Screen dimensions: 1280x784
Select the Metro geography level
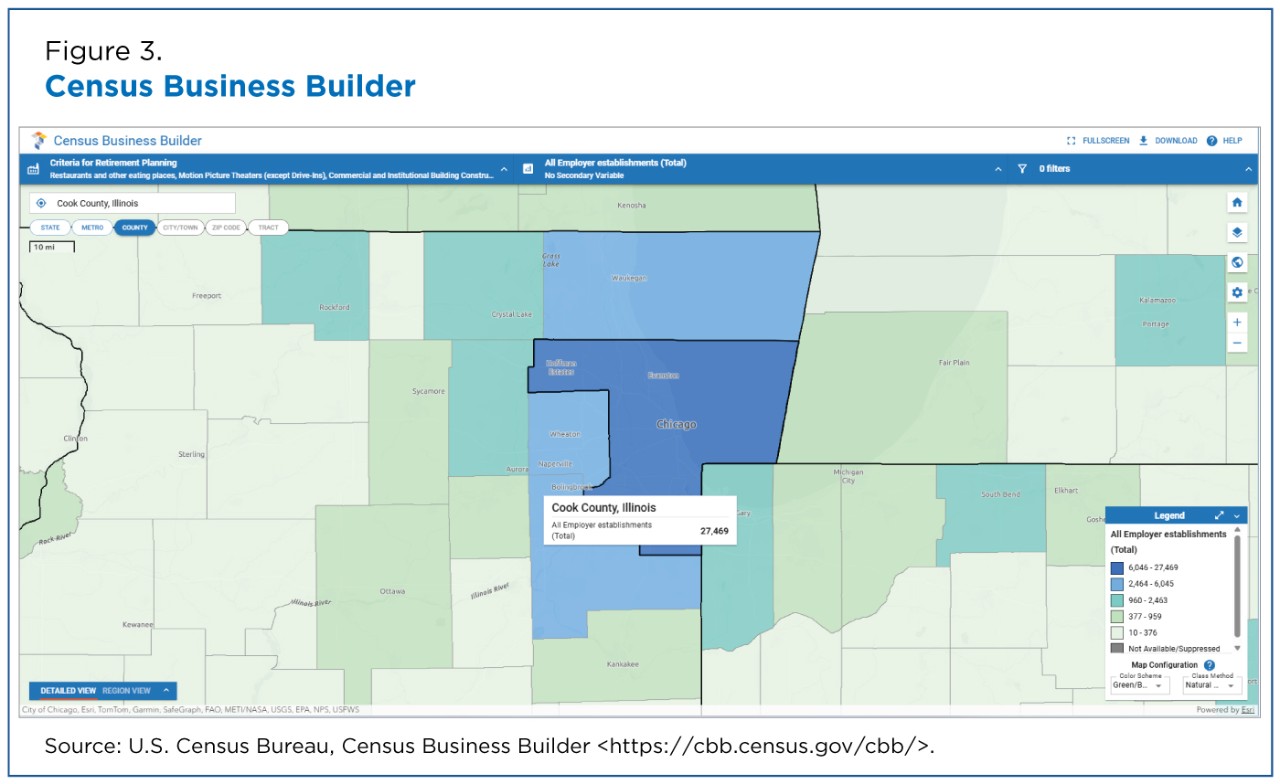(92, 227)
